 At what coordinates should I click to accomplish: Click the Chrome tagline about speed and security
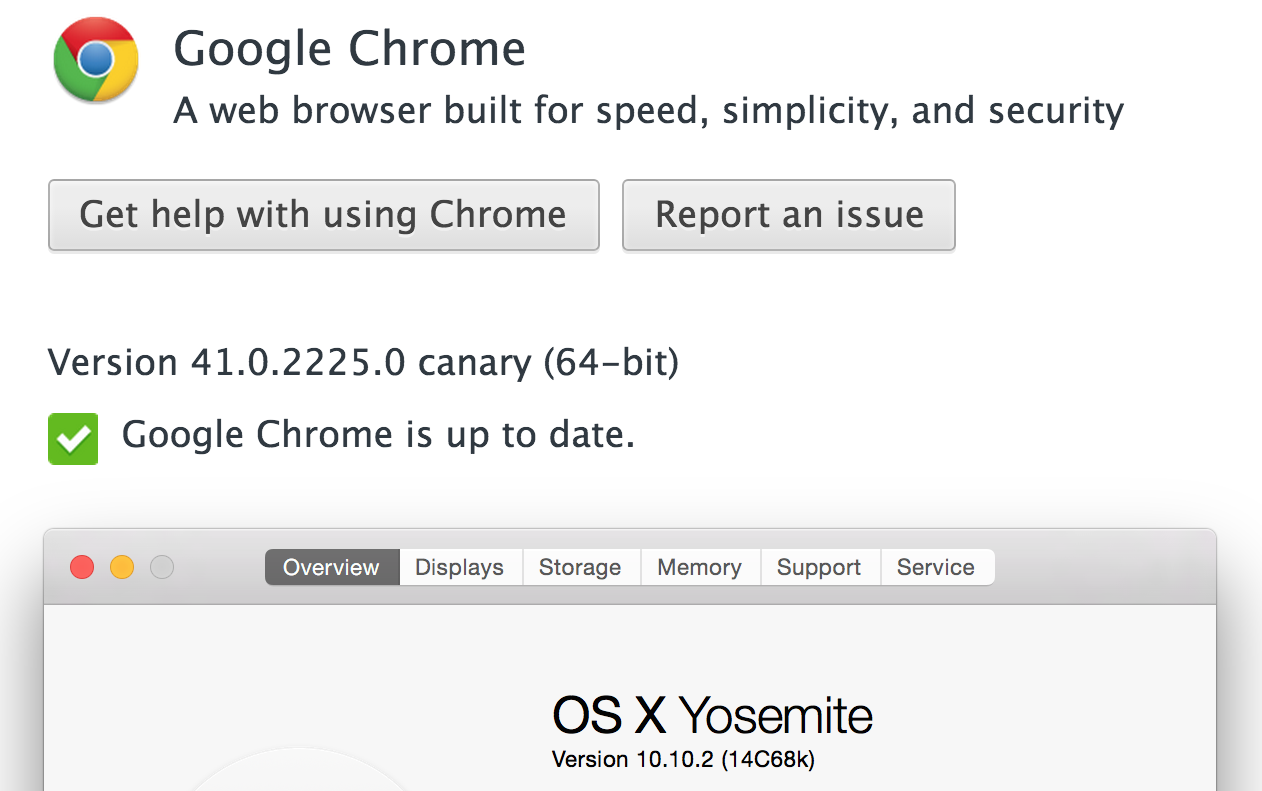tap(648, 110)
